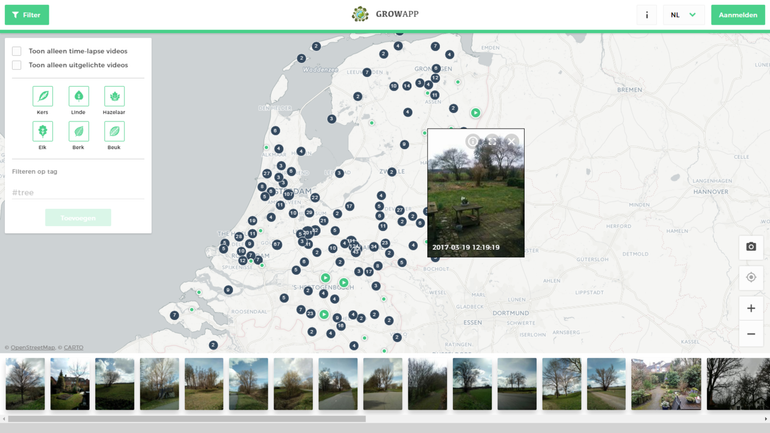Select the Beuk tree species icon
Image resolution: width=770 pixels, height=433 pixels.
click(114, 132)
